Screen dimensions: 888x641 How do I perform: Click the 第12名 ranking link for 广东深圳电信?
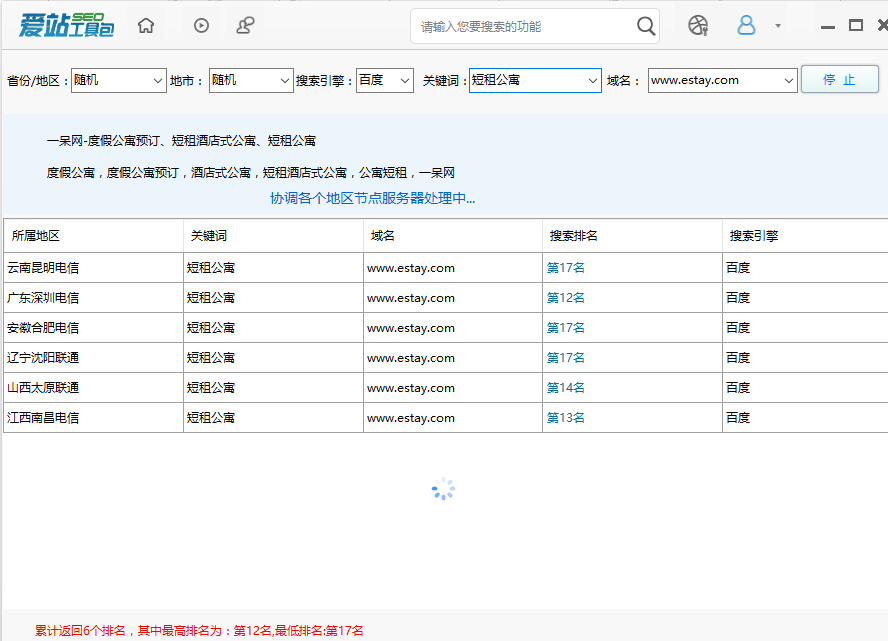click(566, 298)
